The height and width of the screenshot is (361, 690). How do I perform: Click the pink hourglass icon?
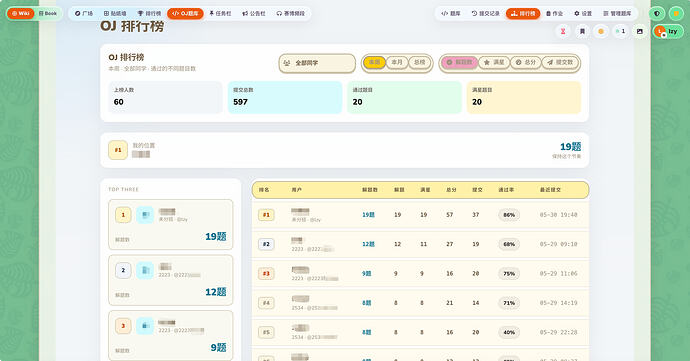pyautogui.click(x=563, y=31)
